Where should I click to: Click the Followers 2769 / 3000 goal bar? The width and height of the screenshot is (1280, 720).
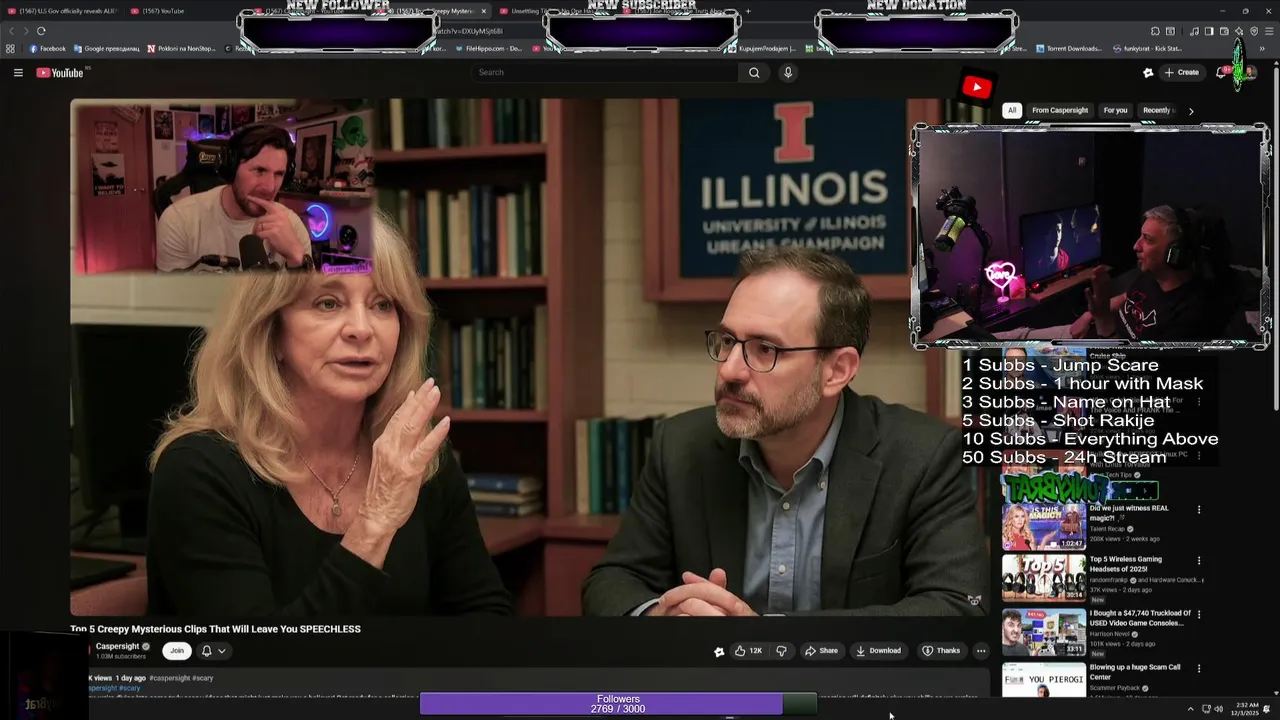(618, 704)
